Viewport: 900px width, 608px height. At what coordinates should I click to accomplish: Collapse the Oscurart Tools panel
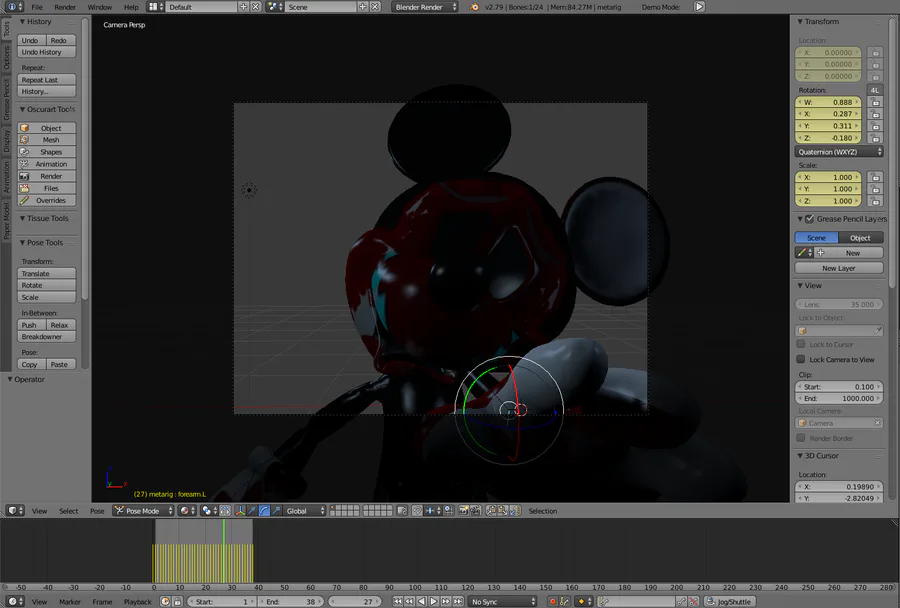coord(47,109)
